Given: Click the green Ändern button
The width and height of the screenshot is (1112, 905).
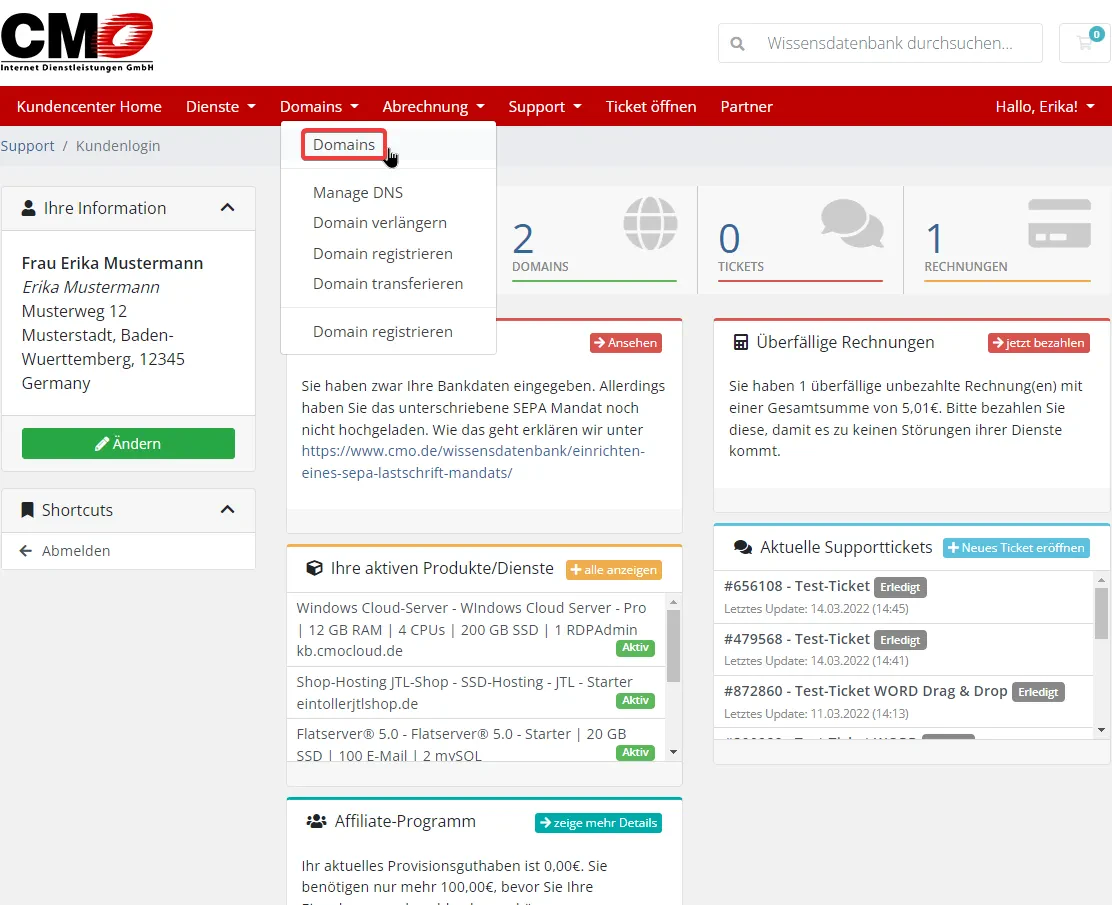Looking at the screenshot, I should point(128,443).
